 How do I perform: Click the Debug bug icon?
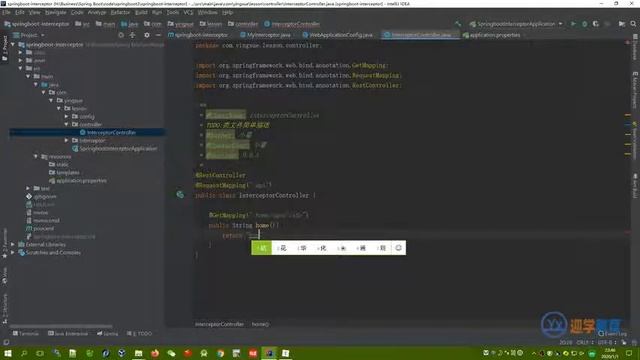[584, 24]
